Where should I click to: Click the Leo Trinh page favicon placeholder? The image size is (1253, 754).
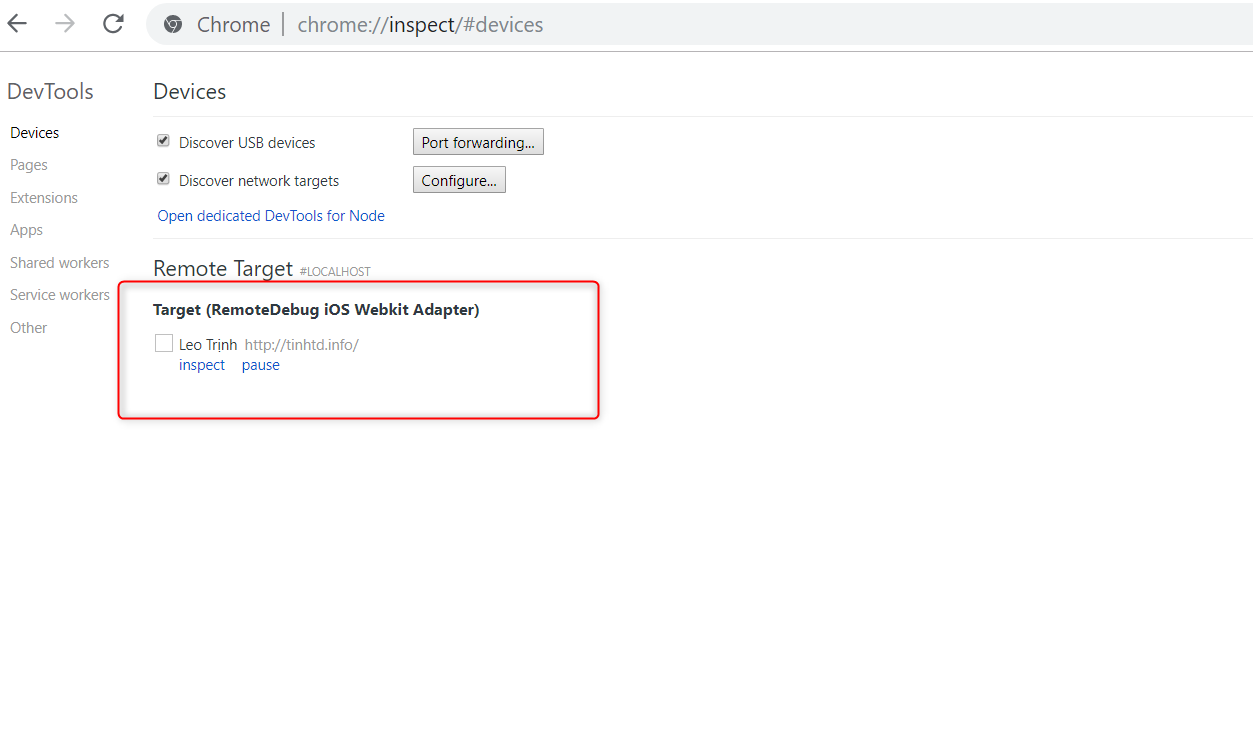[x=164, y=343]
